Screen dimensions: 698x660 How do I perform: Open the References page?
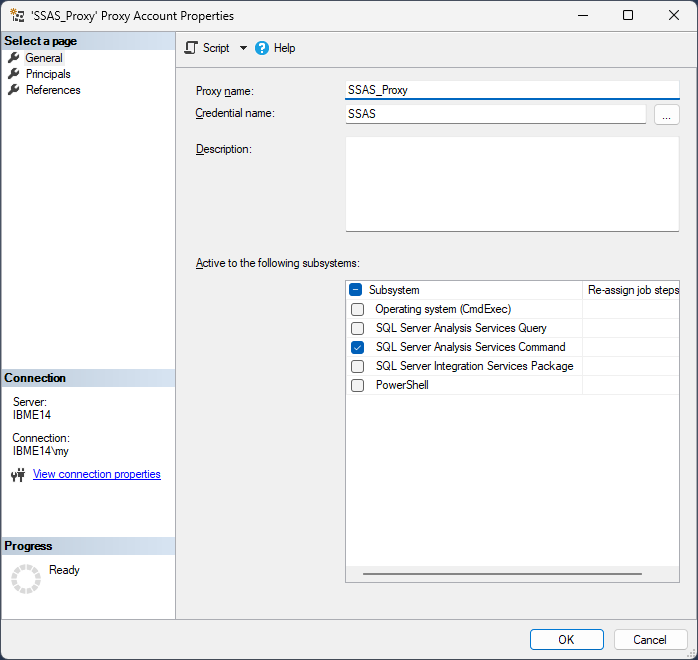click(x=53, y=90)
